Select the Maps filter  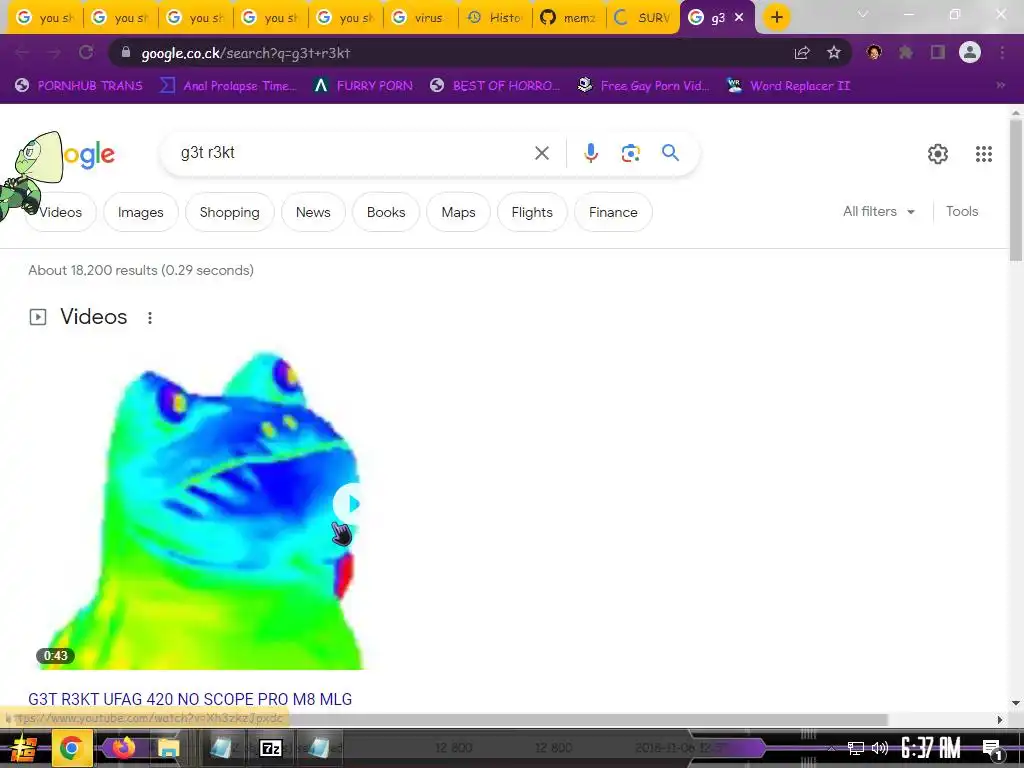tap(458, 212)
